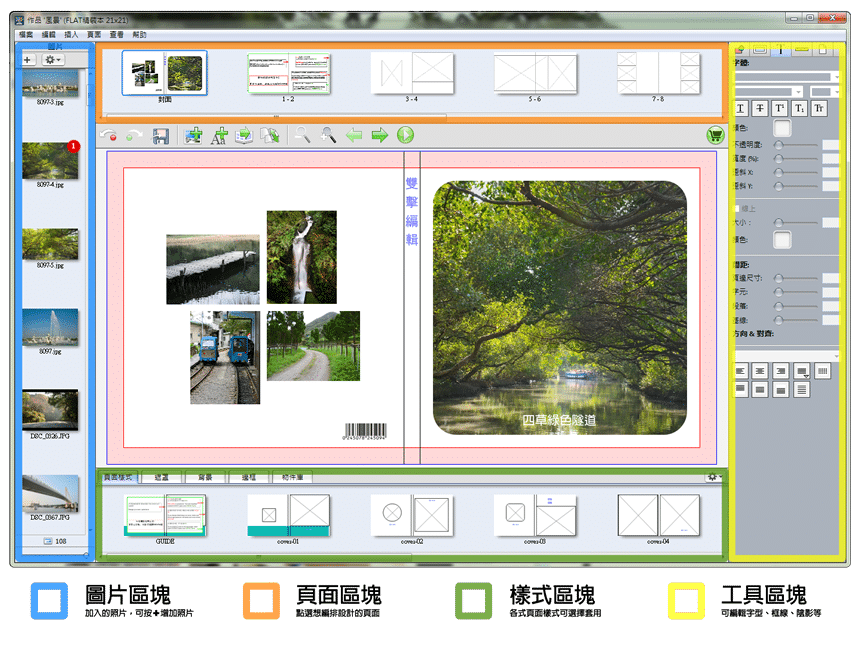Click the zoom in magnifier
860x646 pixels.
328,134
